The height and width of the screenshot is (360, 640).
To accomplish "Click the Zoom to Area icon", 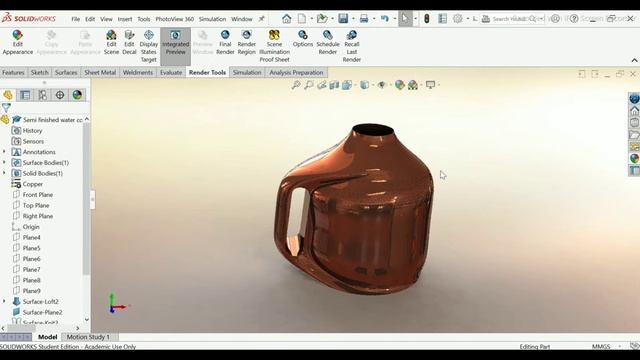I will click(309, 85).
